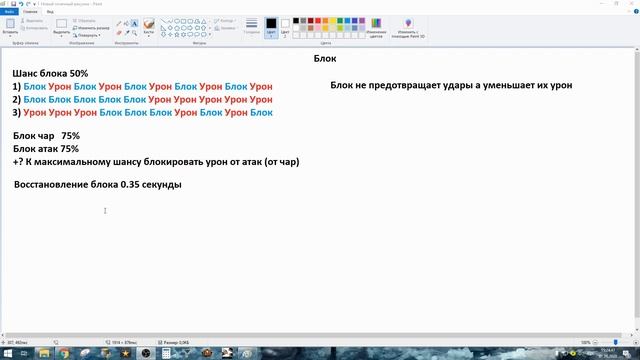Activate Color 1 (Цвет 1) selector
This screenshot has width=640, height=360.
[271, 27]
